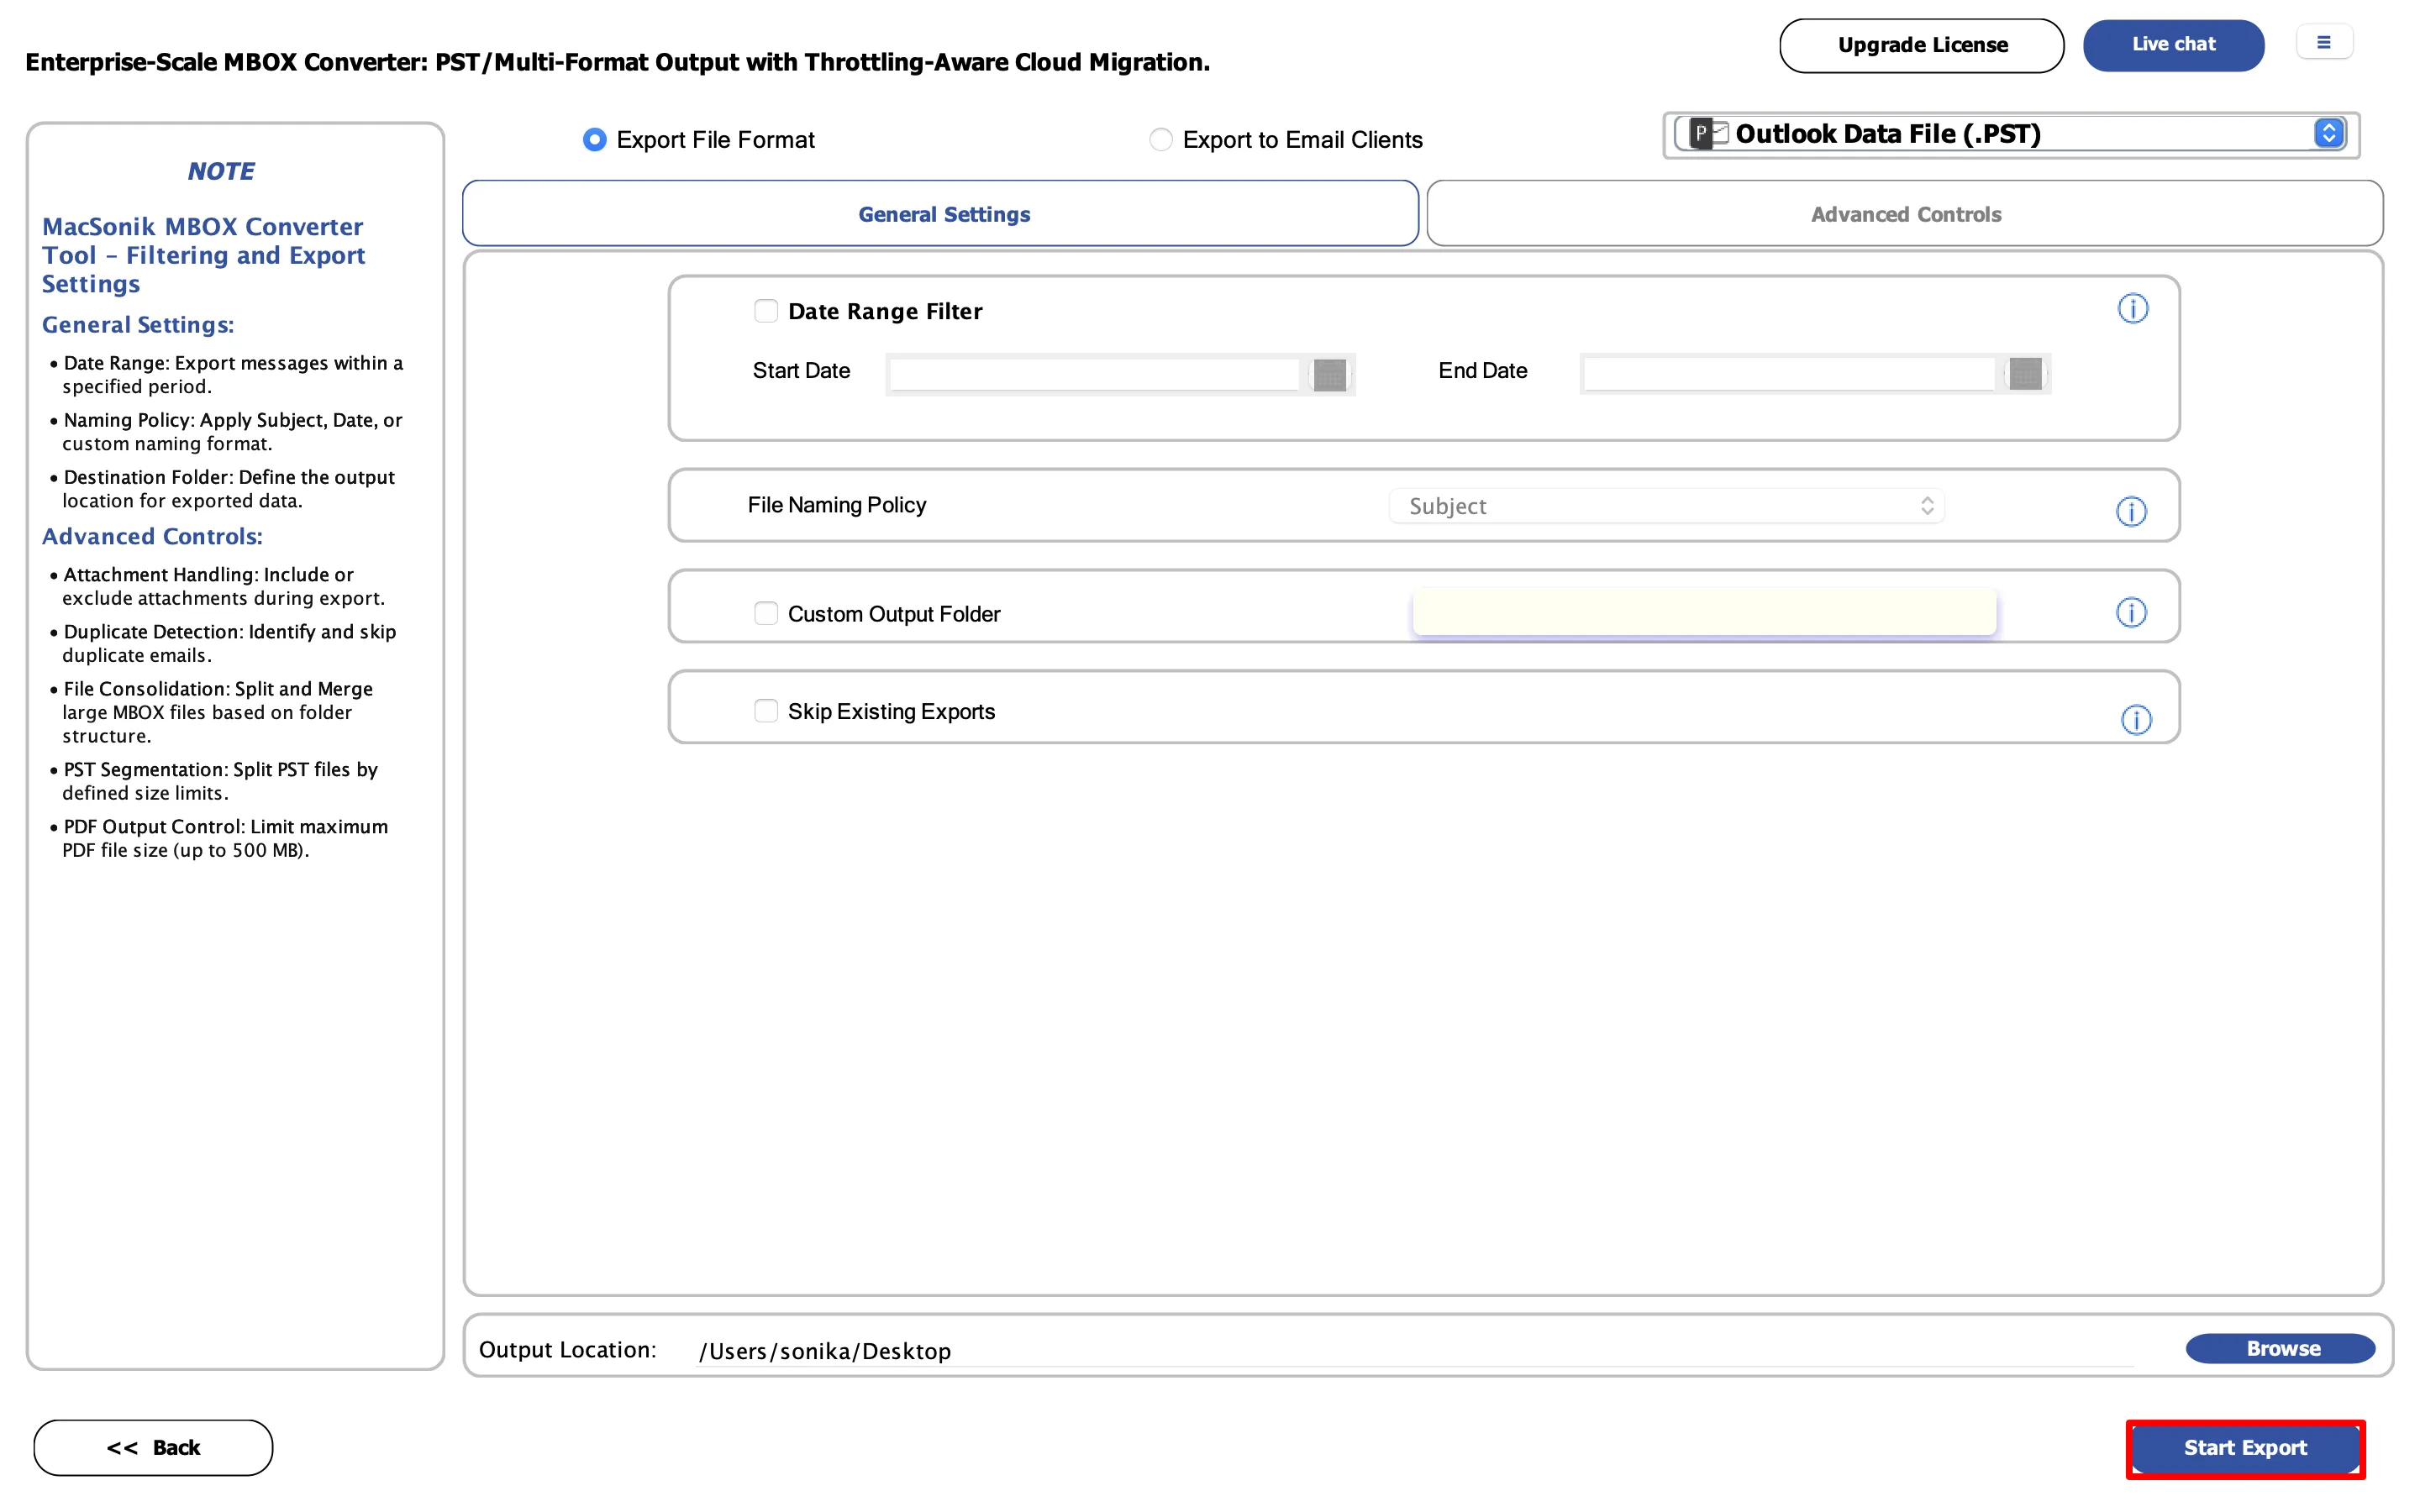Click the 'PST Segmentation' note bullet
Viewport: 2420px width, 1512px height.
click(214, 781)
